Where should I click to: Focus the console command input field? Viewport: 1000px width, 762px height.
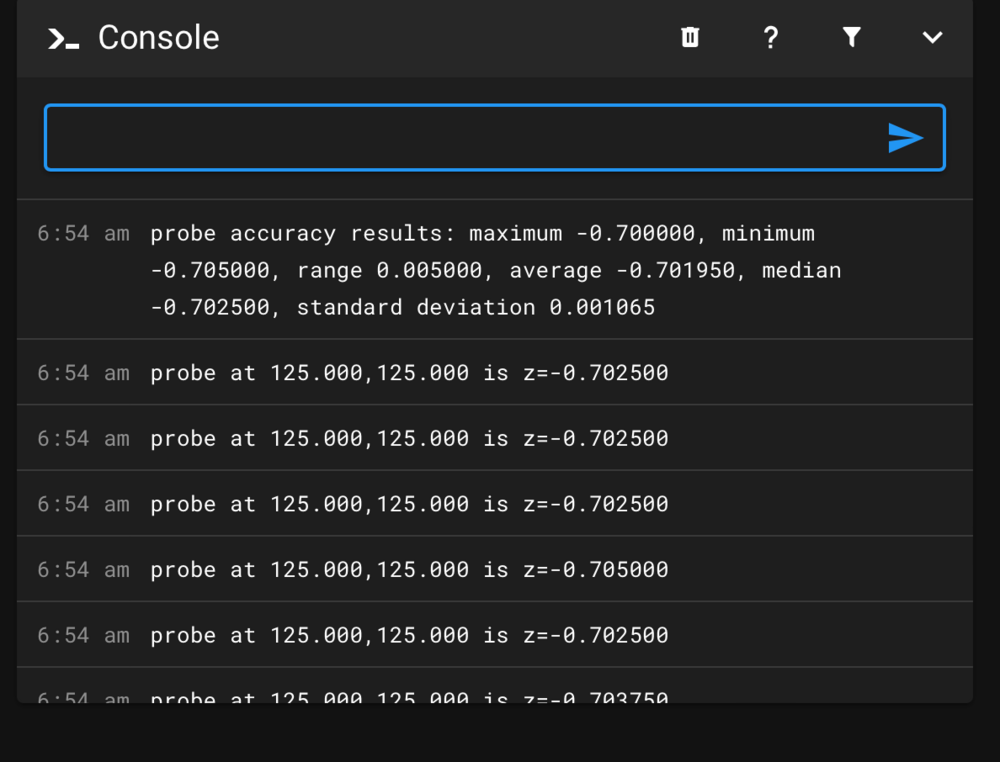pos(494,138)
